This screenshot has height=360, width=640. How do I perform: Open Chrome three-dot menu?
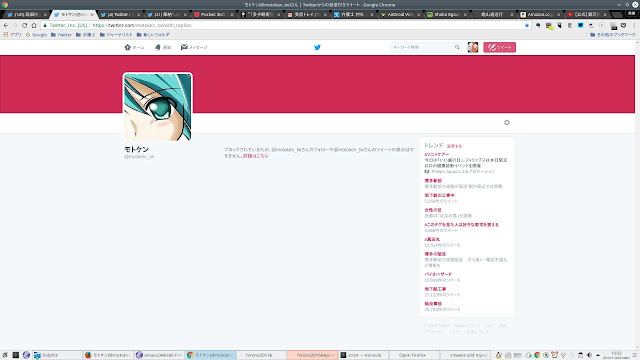(x=634, y=25)
